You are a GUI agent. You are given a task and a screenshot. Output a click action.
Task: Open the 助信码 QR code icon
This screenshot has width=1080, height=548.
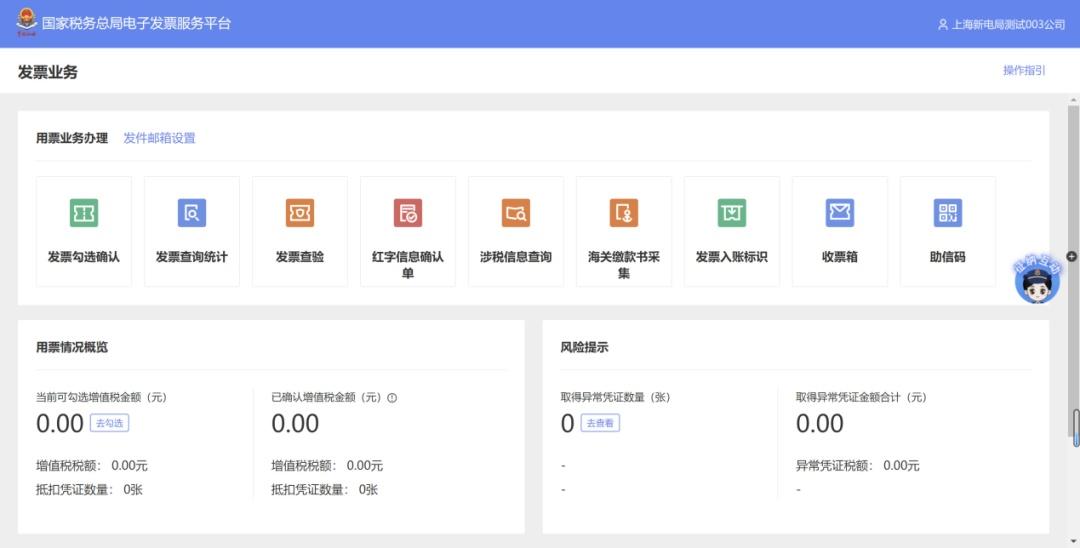pyautogui.click(x=948, y=213)
